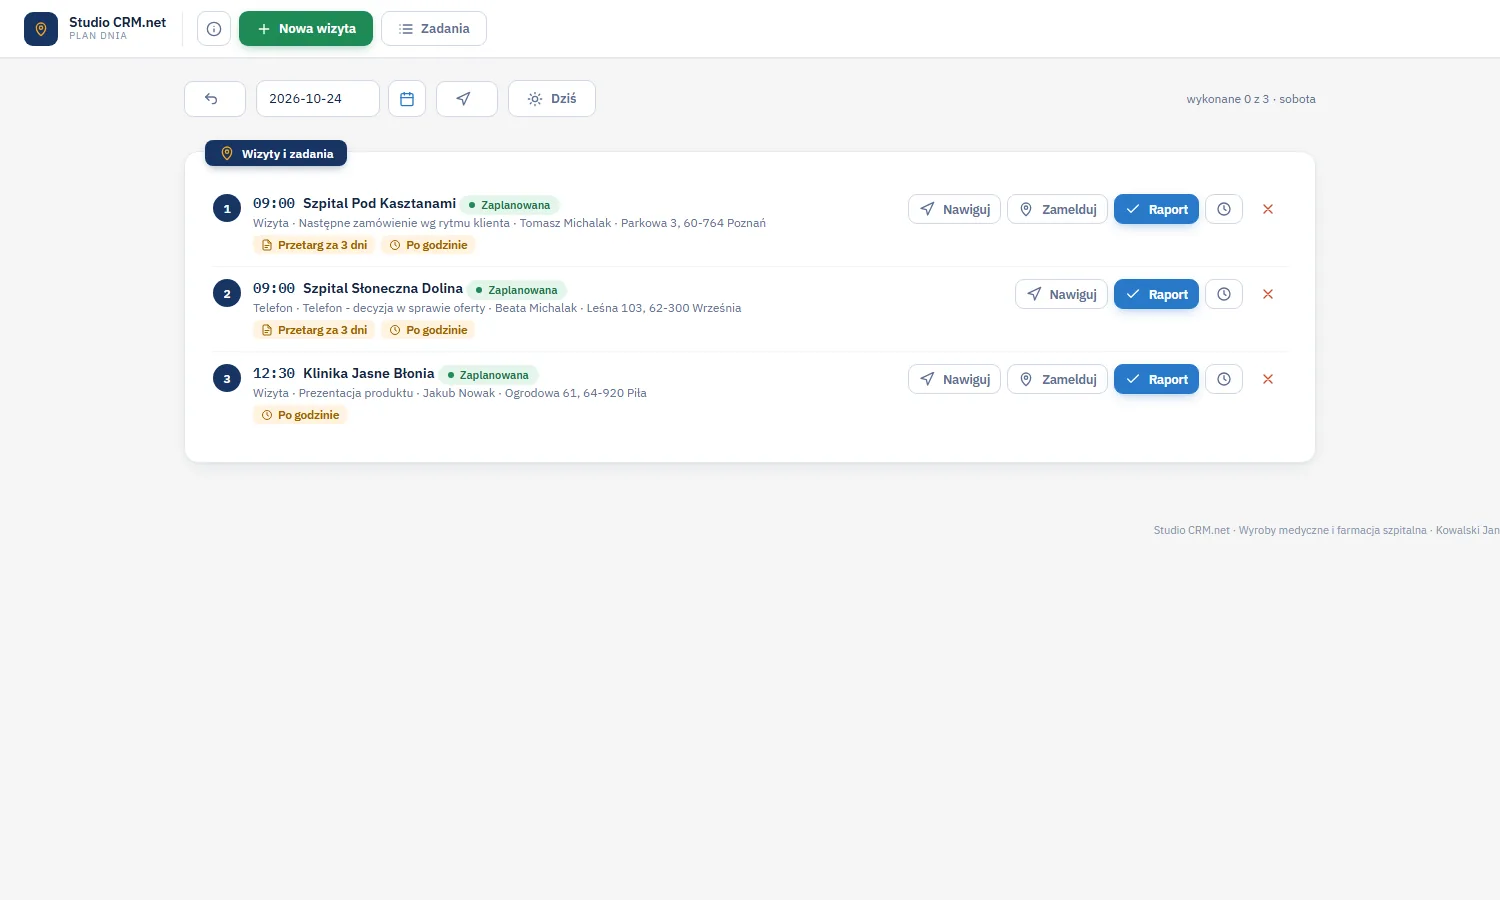
Task: Delete the Szpital Słoneczna Dolina phone task
Action: (1268, 294)
